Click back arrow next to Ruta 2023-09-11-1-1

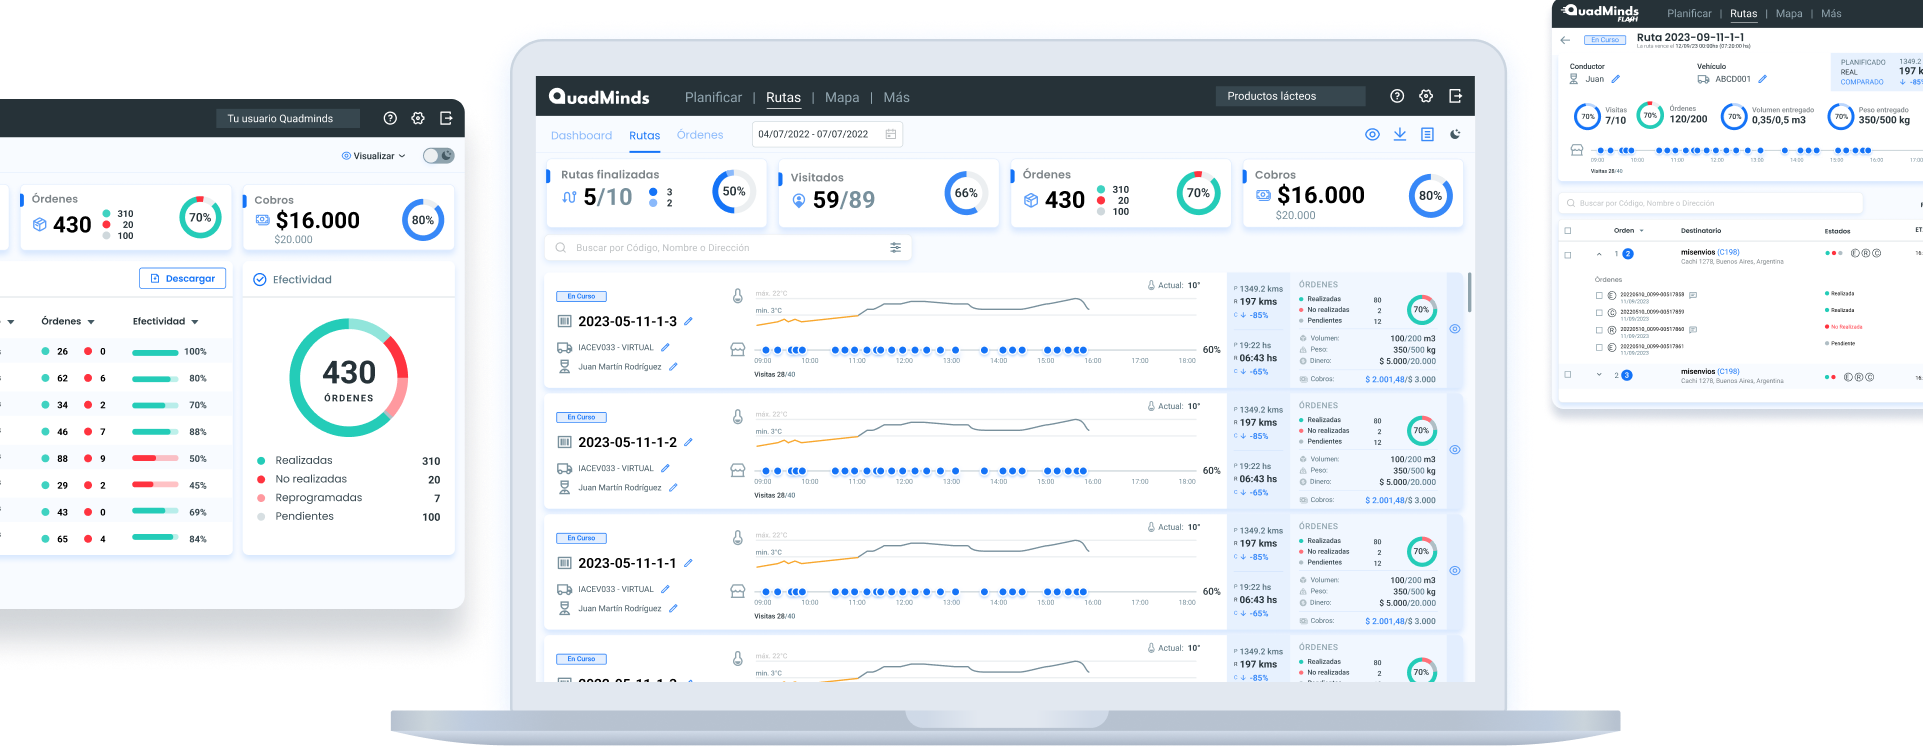1565,40
